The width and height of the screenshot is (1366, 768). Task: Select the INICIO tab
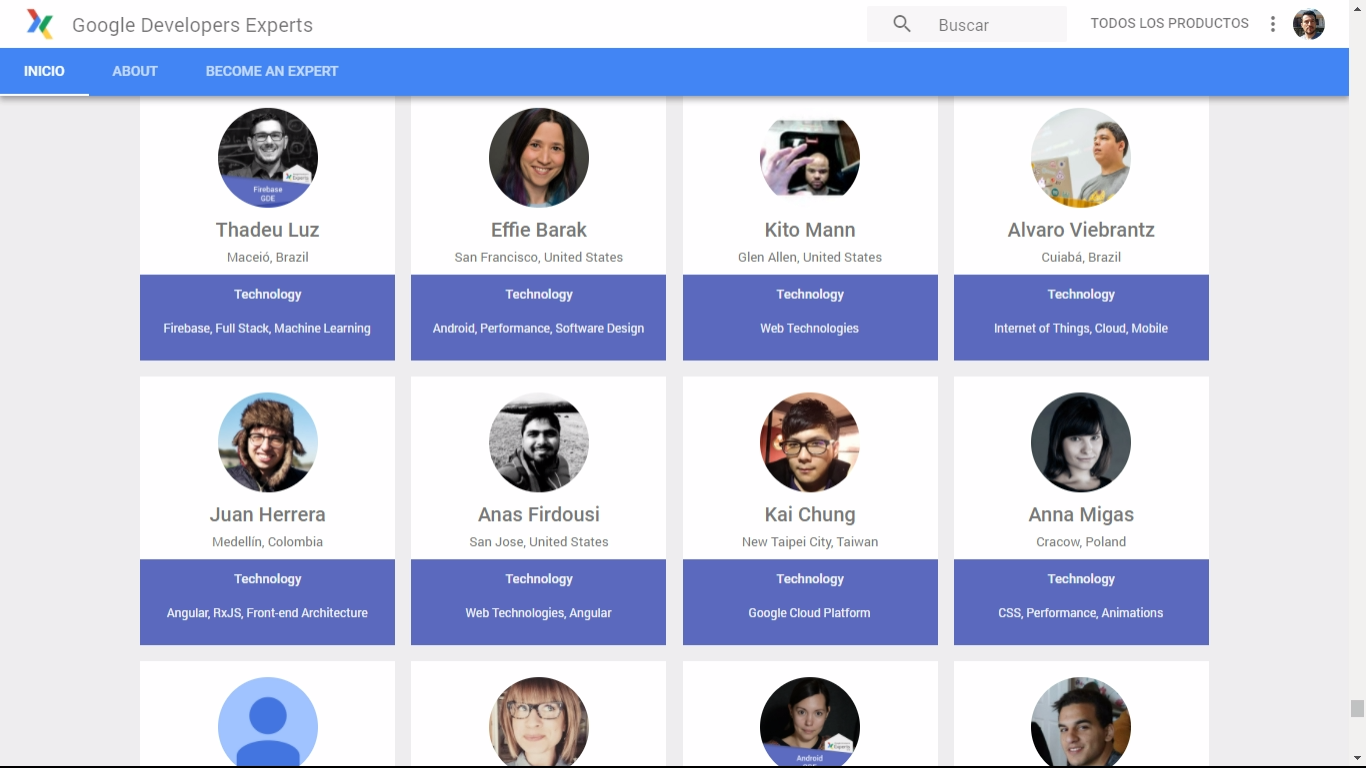coord(44,71)
